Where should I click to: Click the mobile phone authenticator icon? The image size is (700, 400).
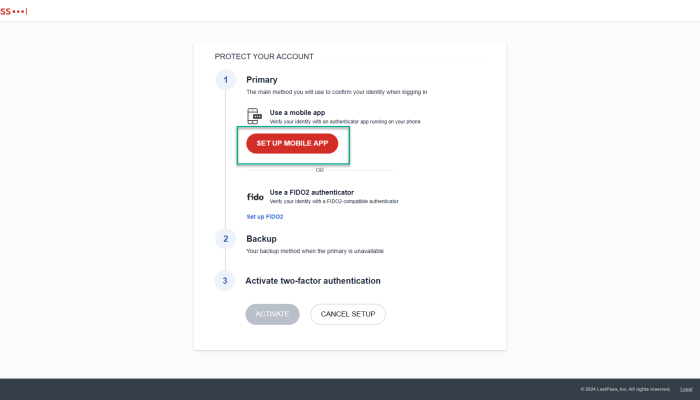tap(254, 116)
